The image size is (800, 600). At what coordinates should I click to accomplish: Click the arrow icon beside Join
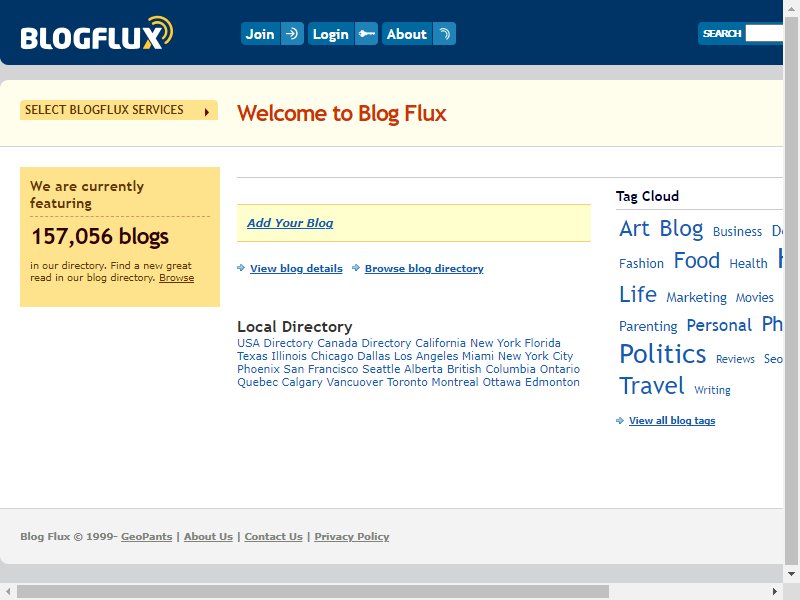pyautogui.click(x=292, y=34)
